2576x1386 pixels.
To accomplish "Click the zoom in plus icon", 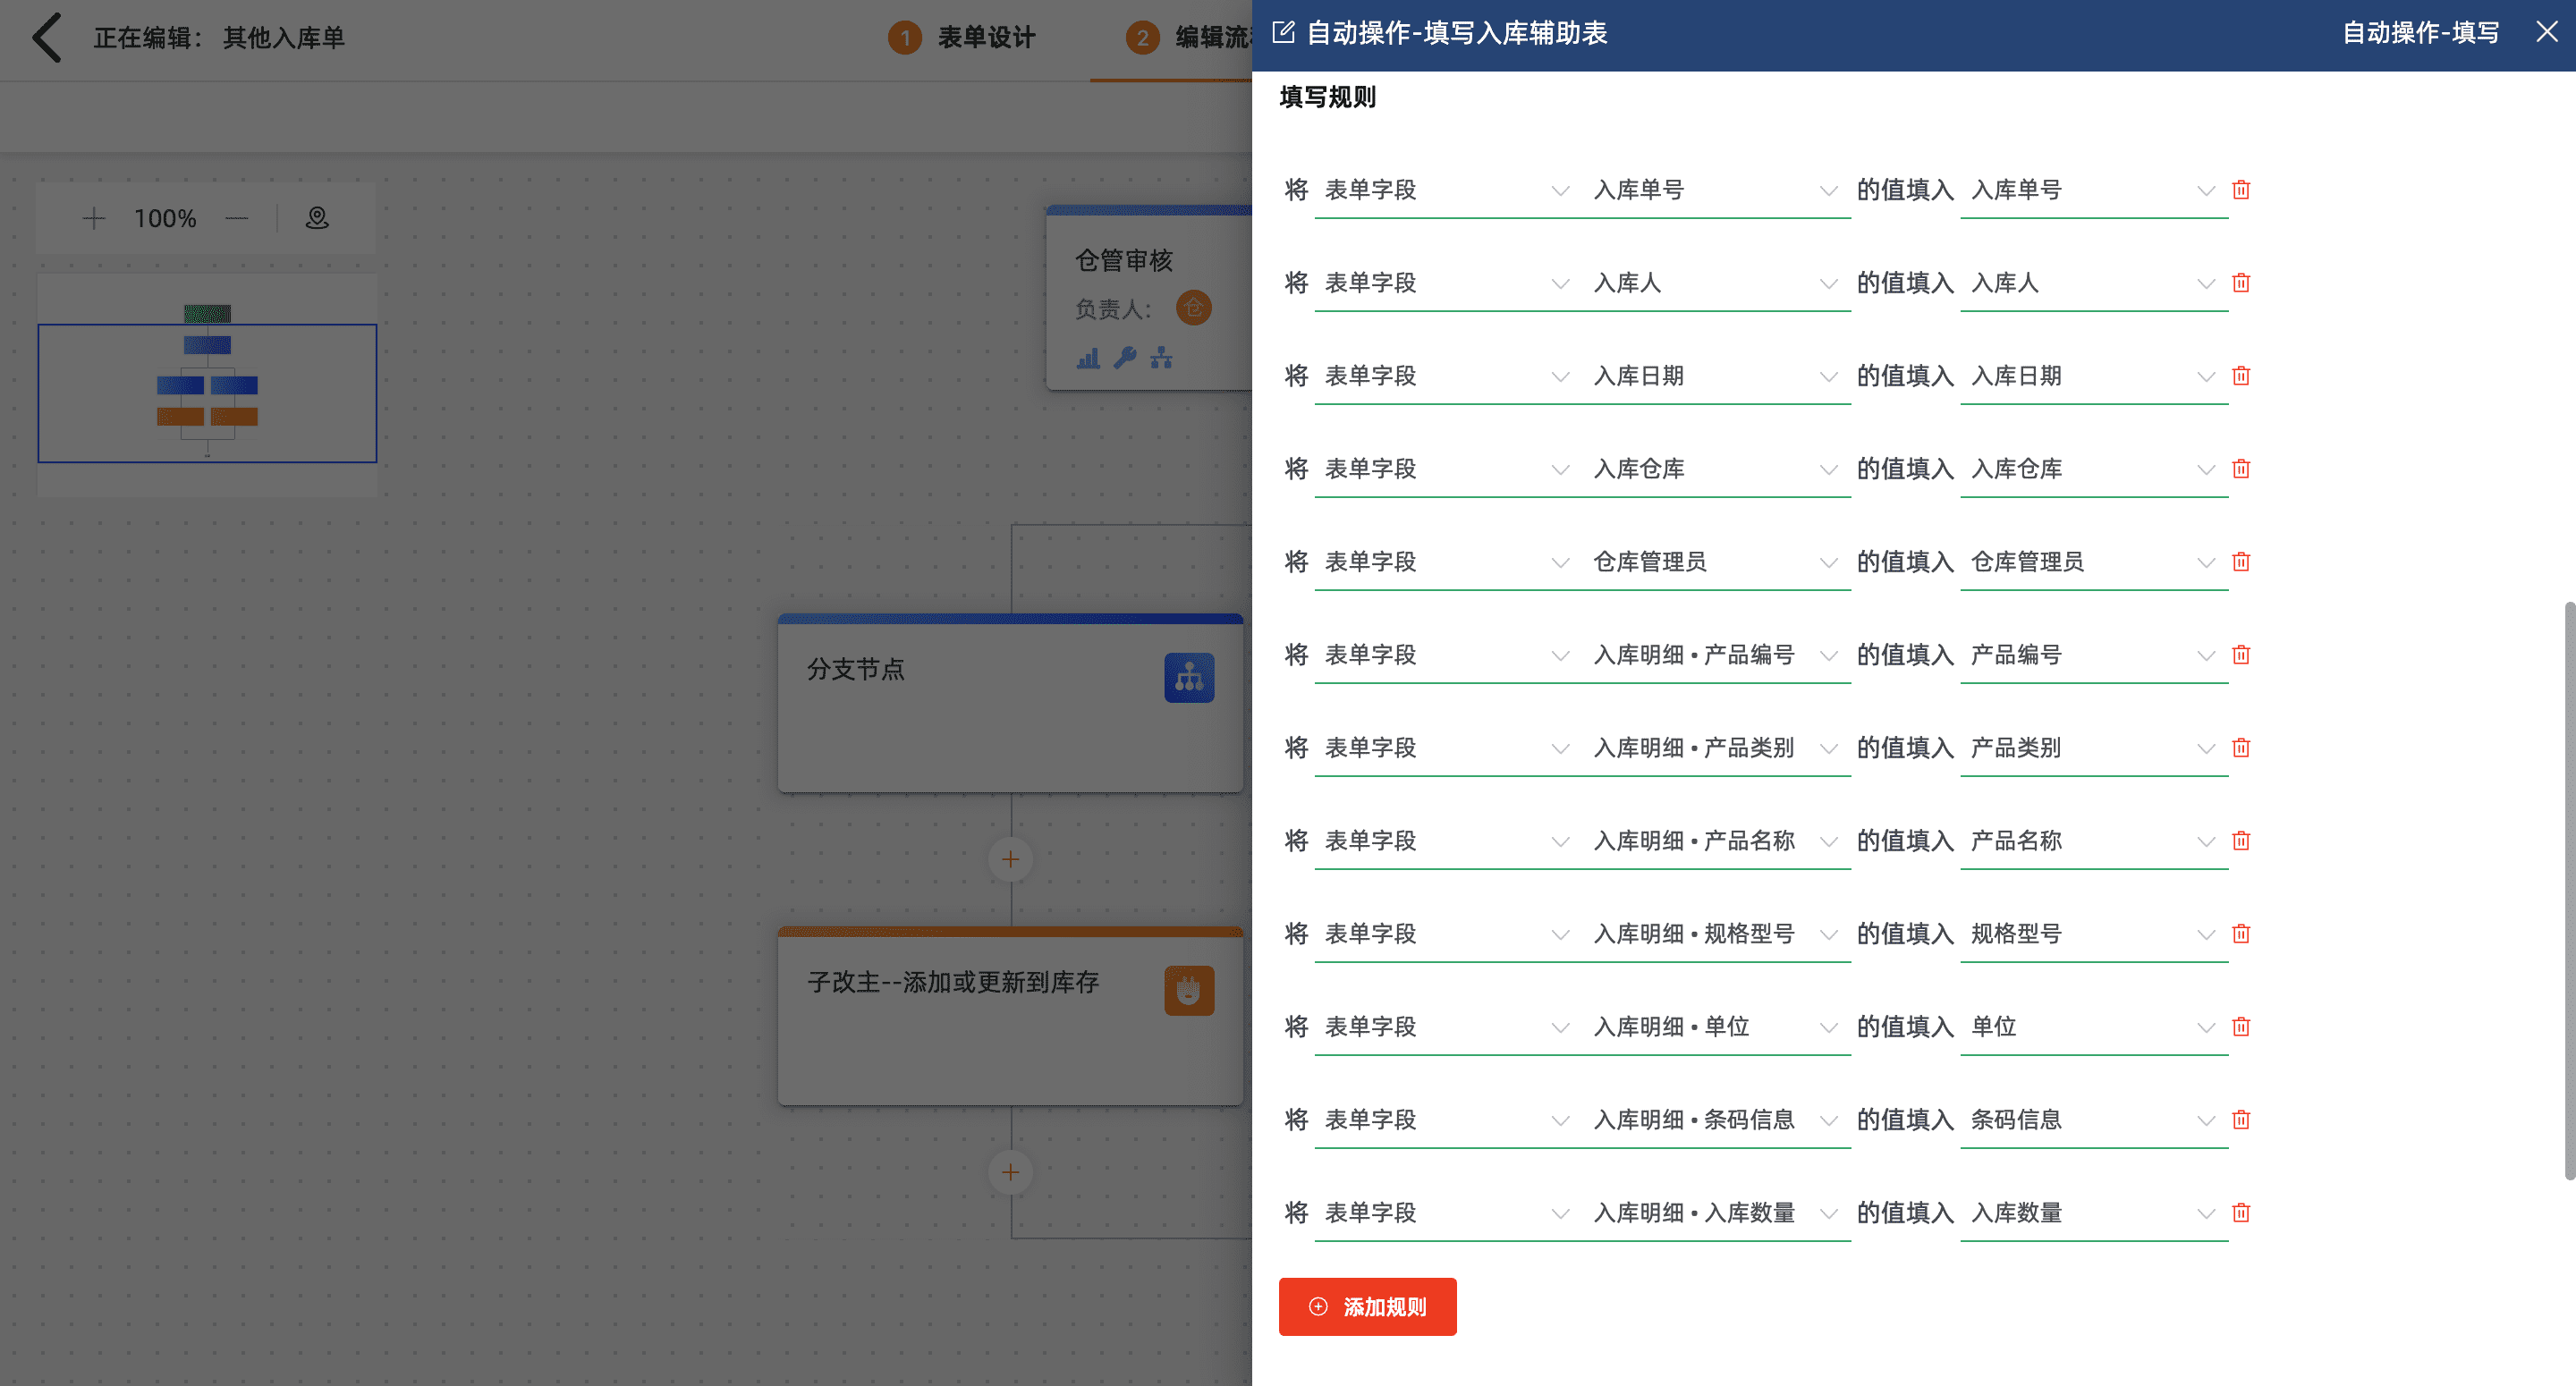I will [x=94, y=218].
